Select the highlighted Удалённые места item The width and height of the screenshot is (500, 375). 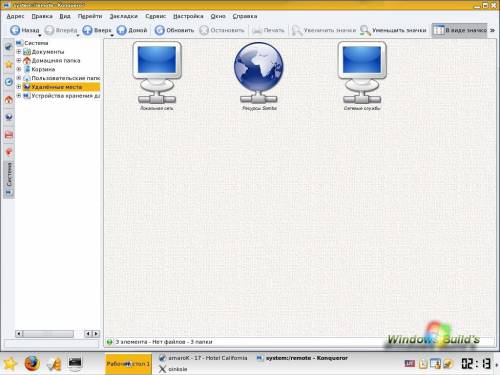tap(61, 87)
